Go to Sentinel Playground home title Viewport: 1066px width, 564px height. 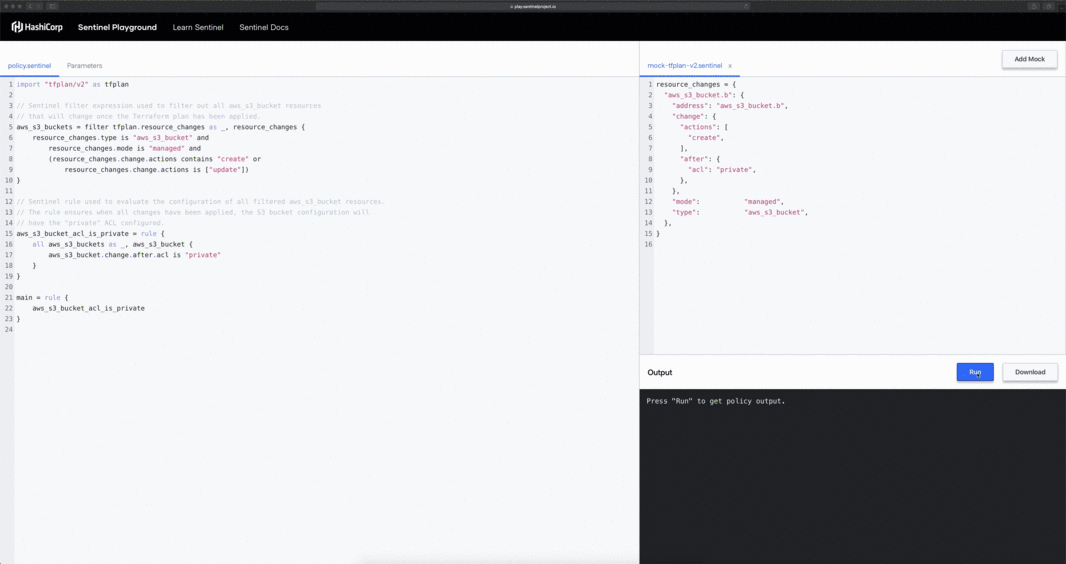point(117,27)
